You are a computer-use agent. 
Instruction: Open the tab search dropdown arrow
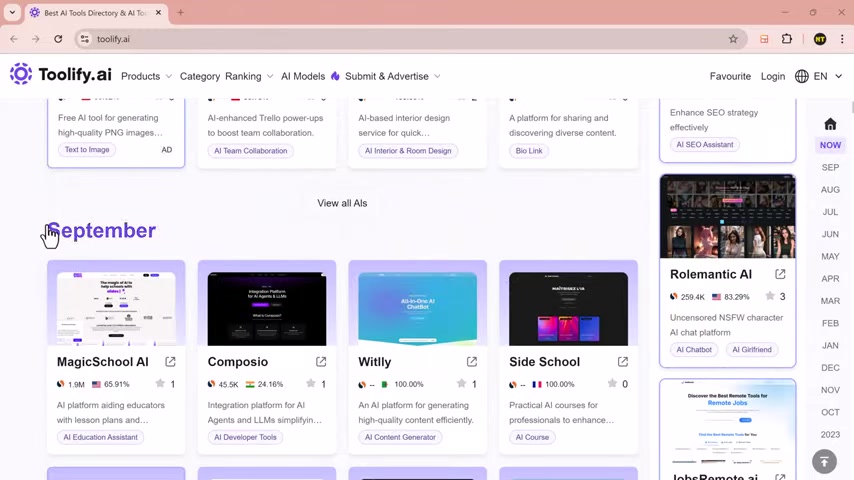(x=12, y=13)
